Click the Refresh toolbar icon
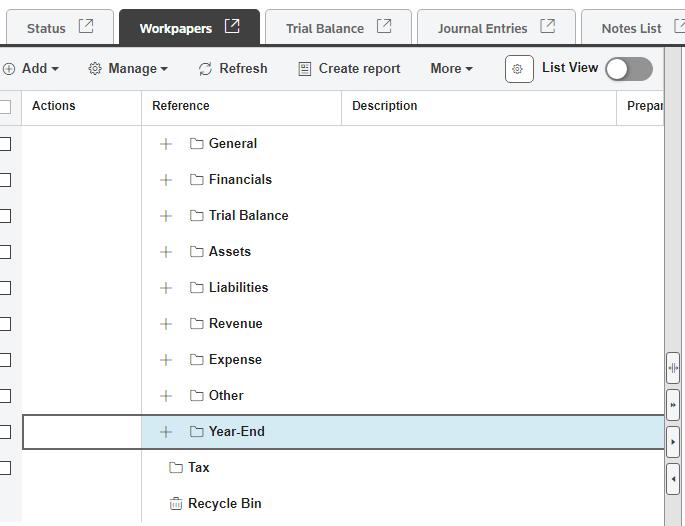 pos(206,69)
